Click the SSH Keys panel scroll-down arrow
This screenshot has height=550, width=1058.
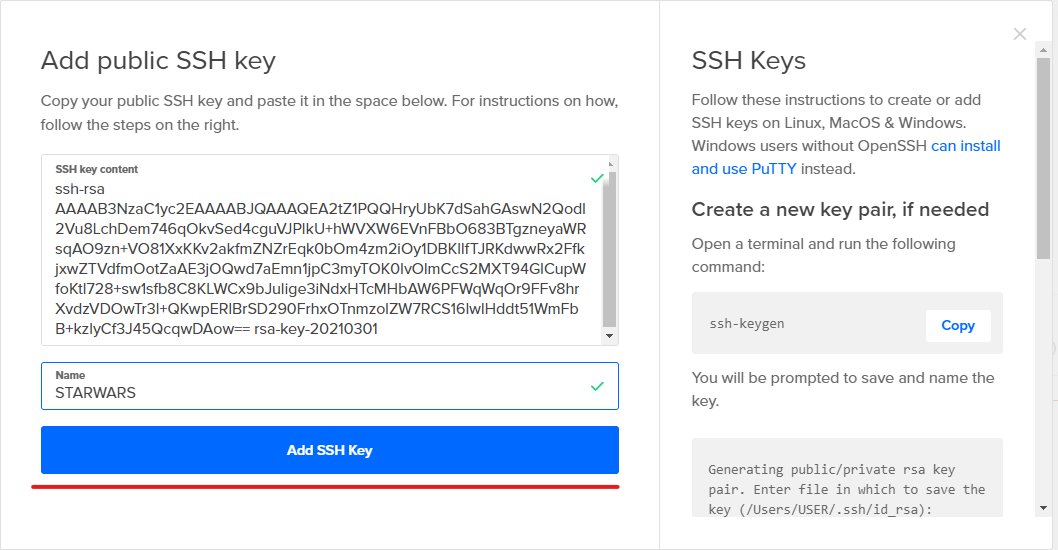[x=1043, y=508]
